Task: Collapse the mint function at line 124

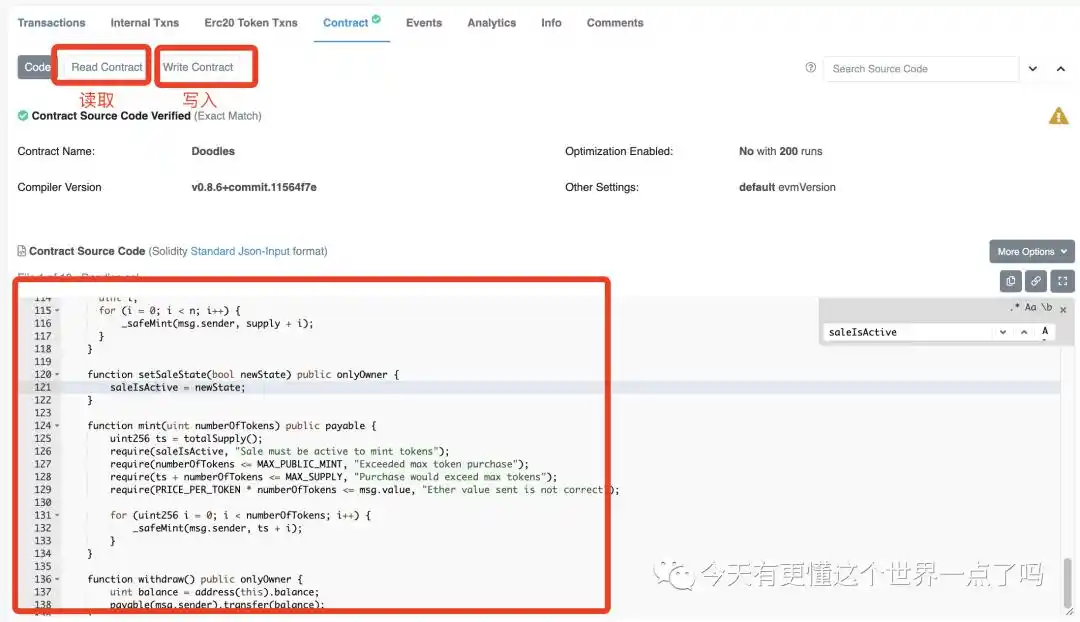Action: tap(57, 426)
